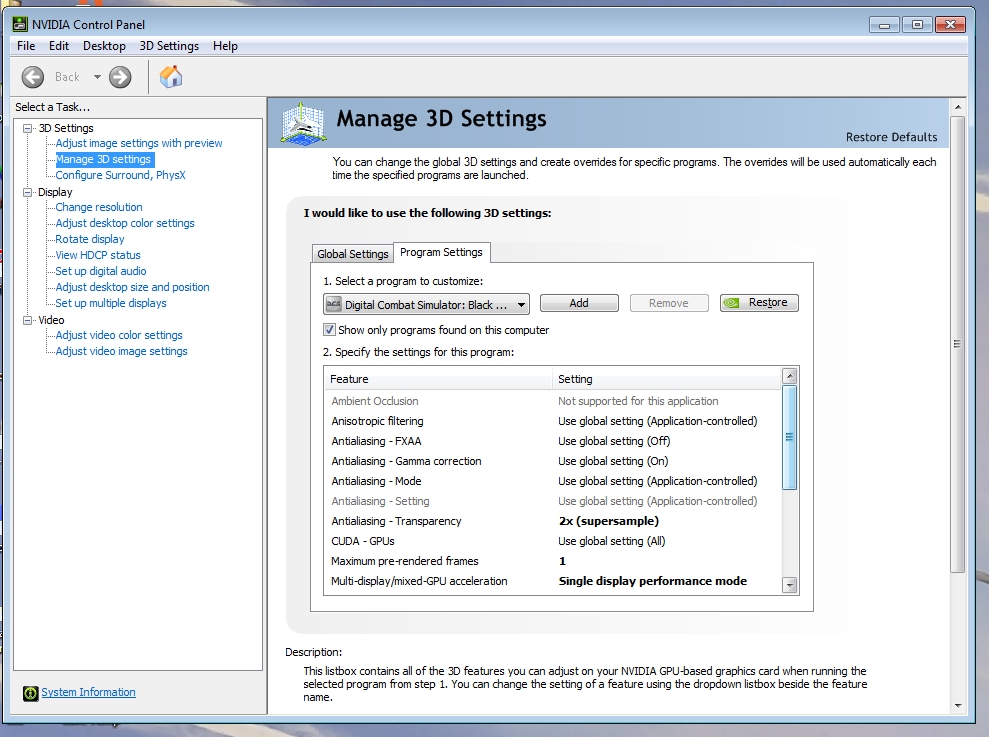Select the Antialiasing - FXAA row

click(554, 441)
